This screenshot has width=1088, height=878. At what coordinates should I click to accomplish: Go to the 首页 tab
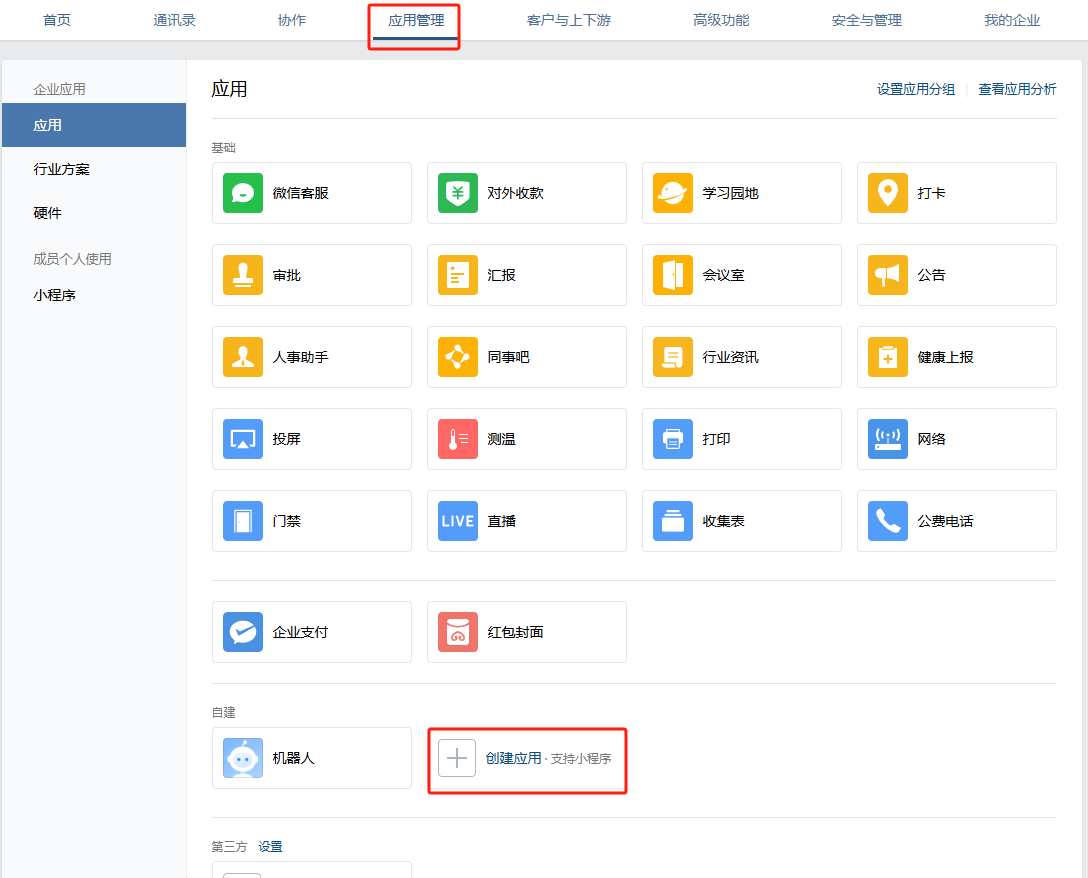coord(57,20)
